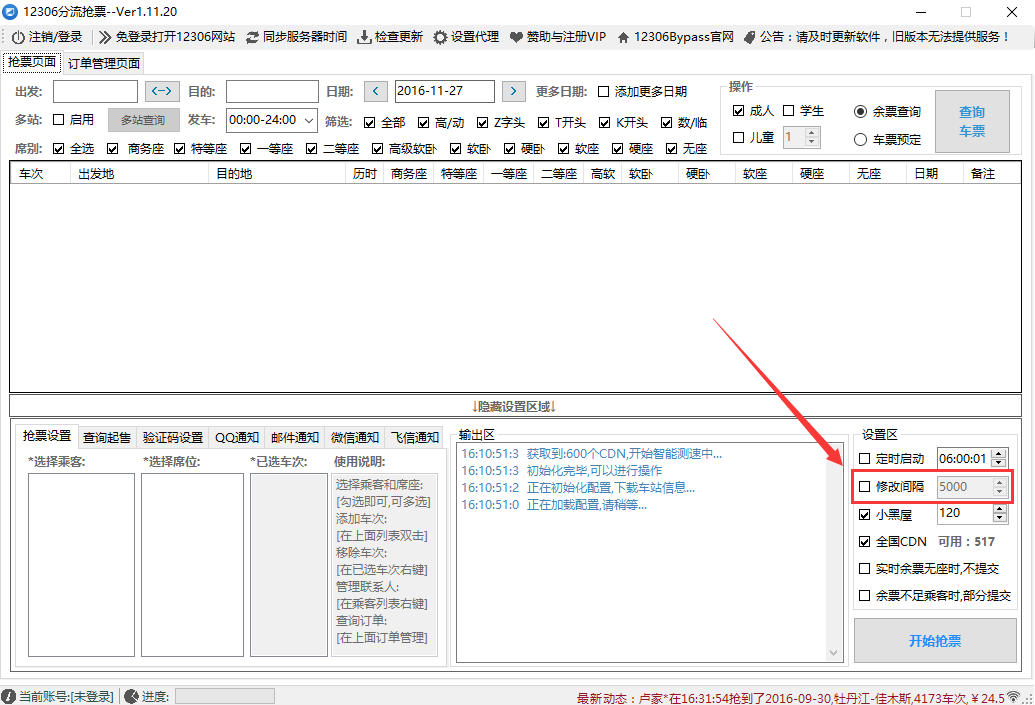
Task: Click the 进度 progress bar
Action: pos(224,696)
